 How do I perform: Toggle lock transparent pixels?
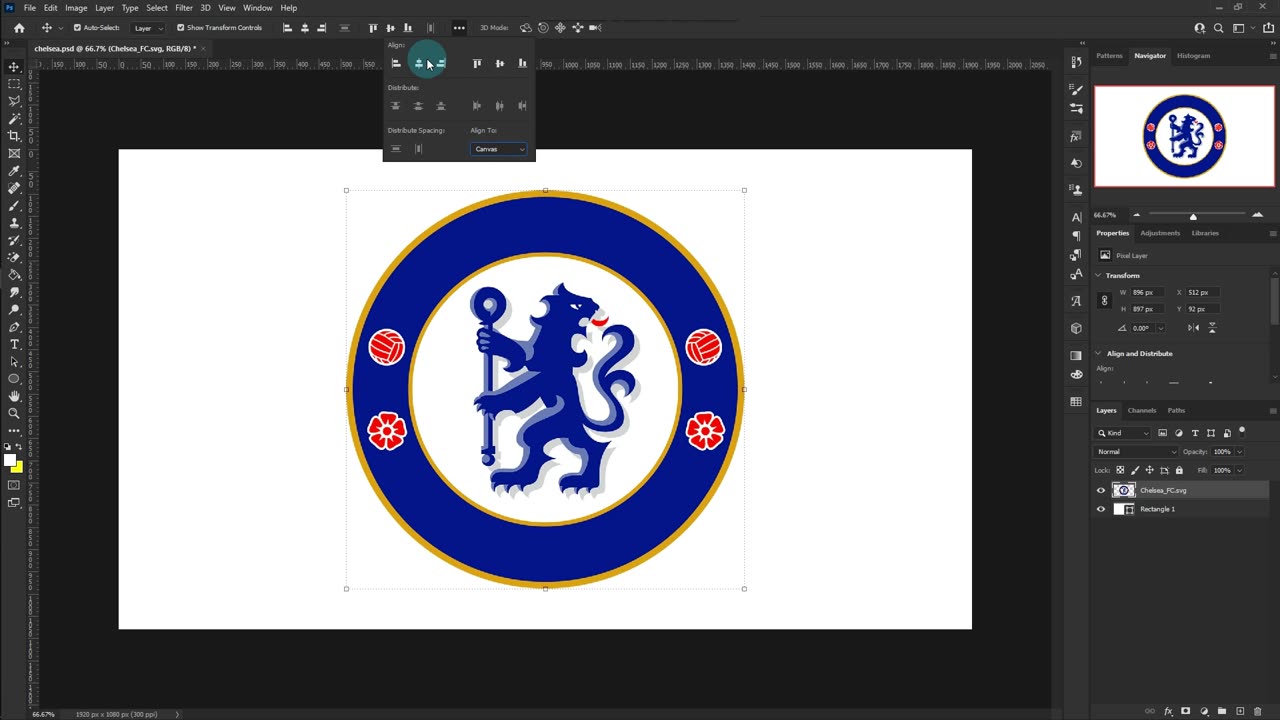point(1120,470)
